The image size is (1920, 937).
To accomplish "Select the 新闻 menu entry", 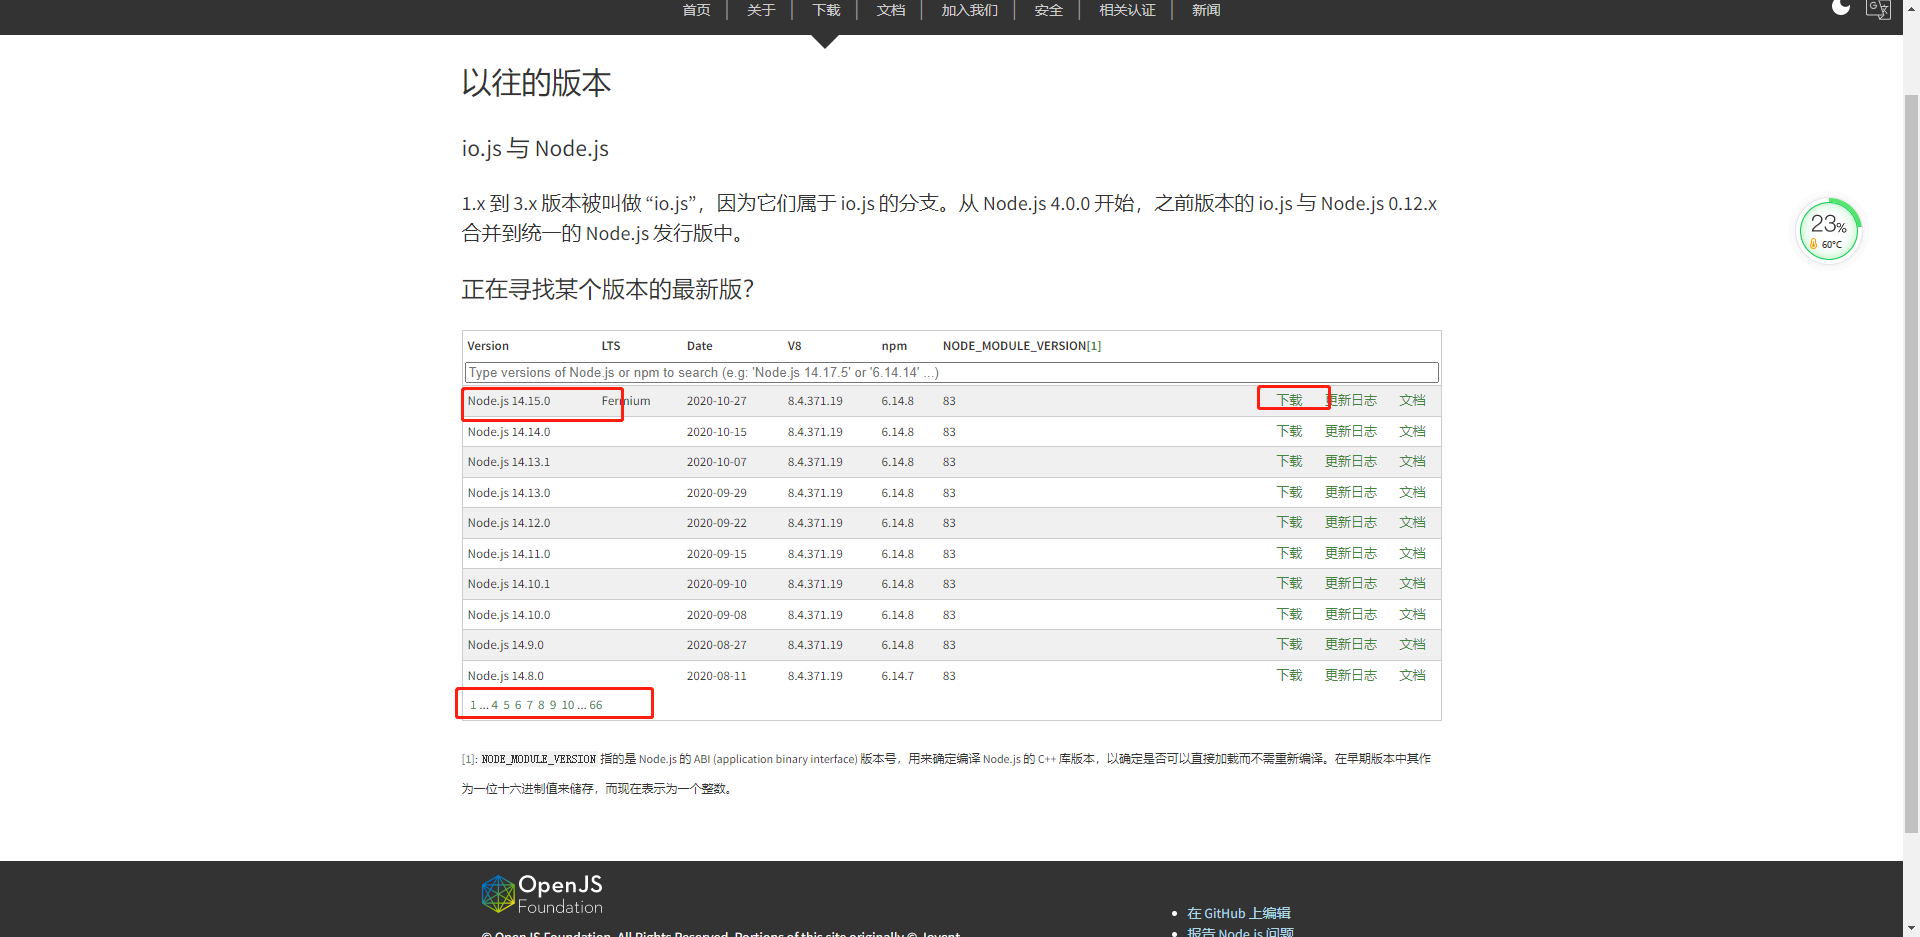I will pyautogui.click(x=1205, y=11).
